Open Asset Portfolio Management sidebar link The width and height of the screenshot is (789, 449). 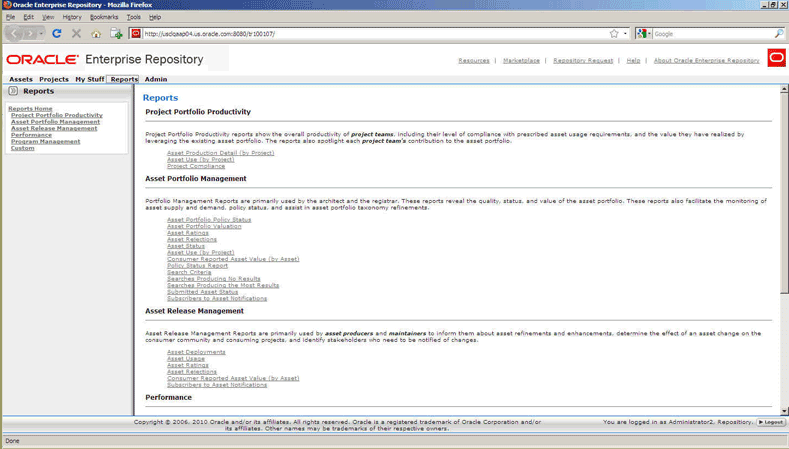tap(55, 122)
